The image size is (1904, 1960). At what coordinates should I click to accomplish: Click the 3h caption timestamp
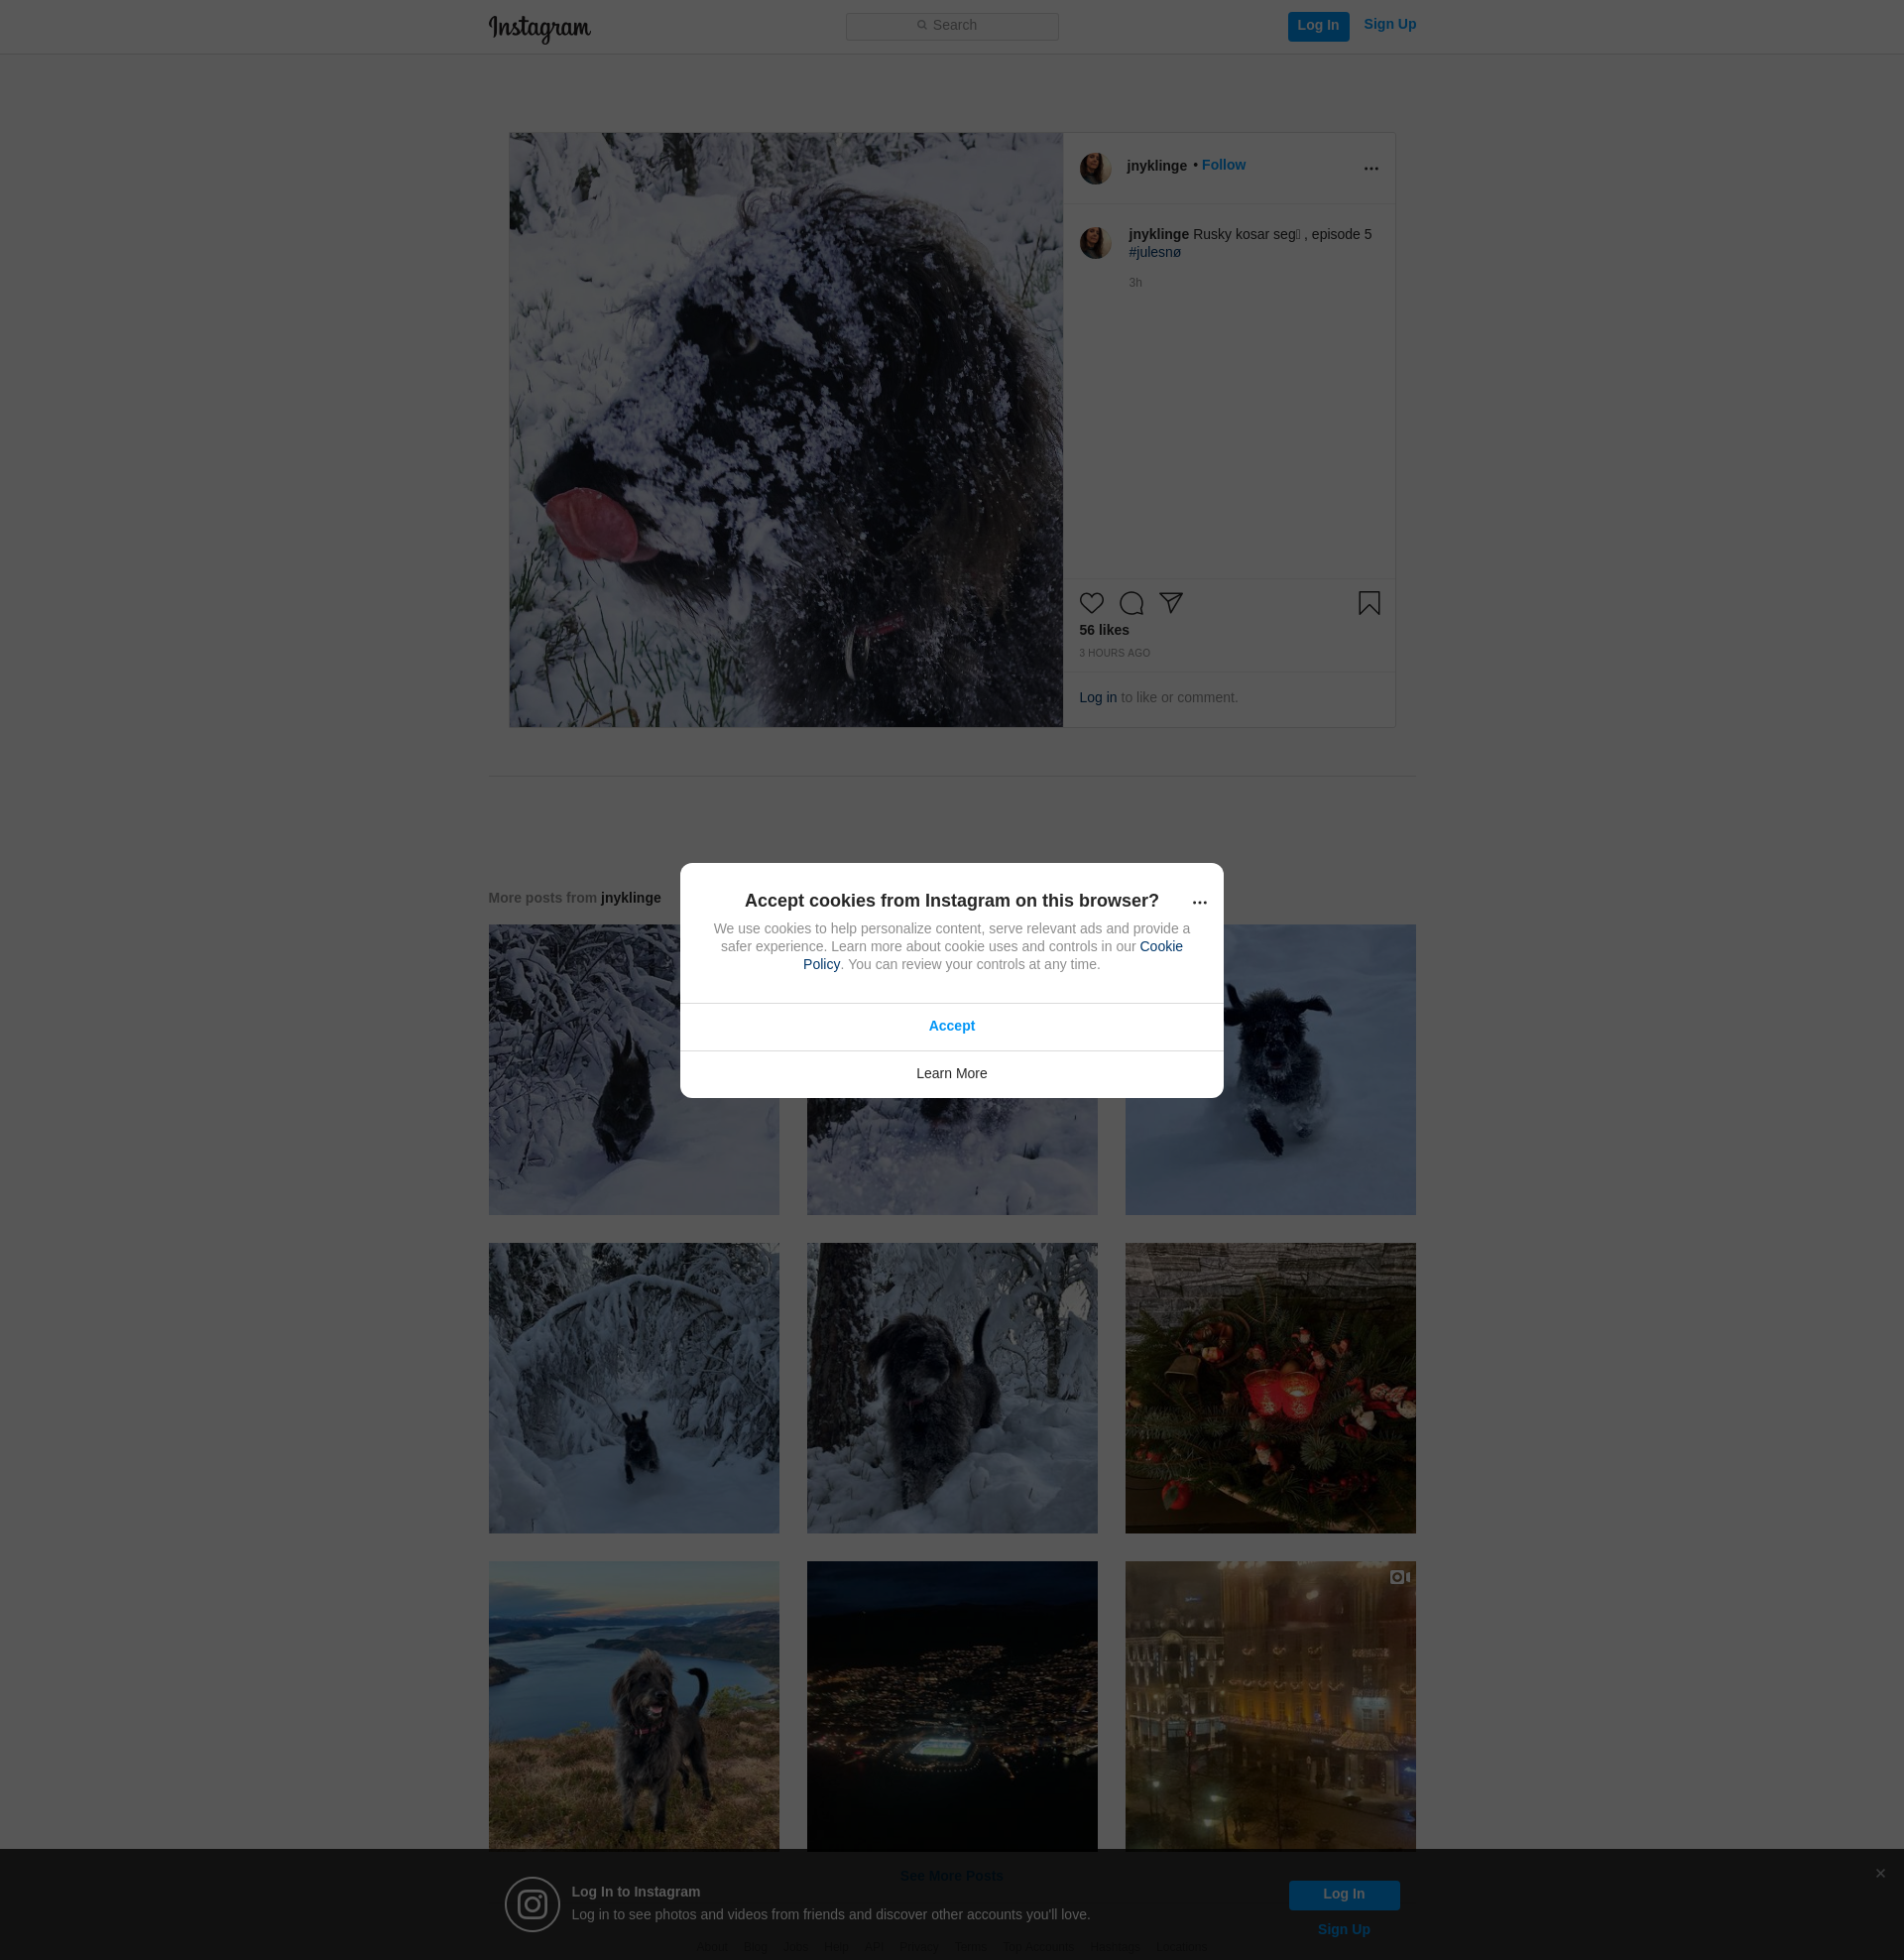point(1135,283)
